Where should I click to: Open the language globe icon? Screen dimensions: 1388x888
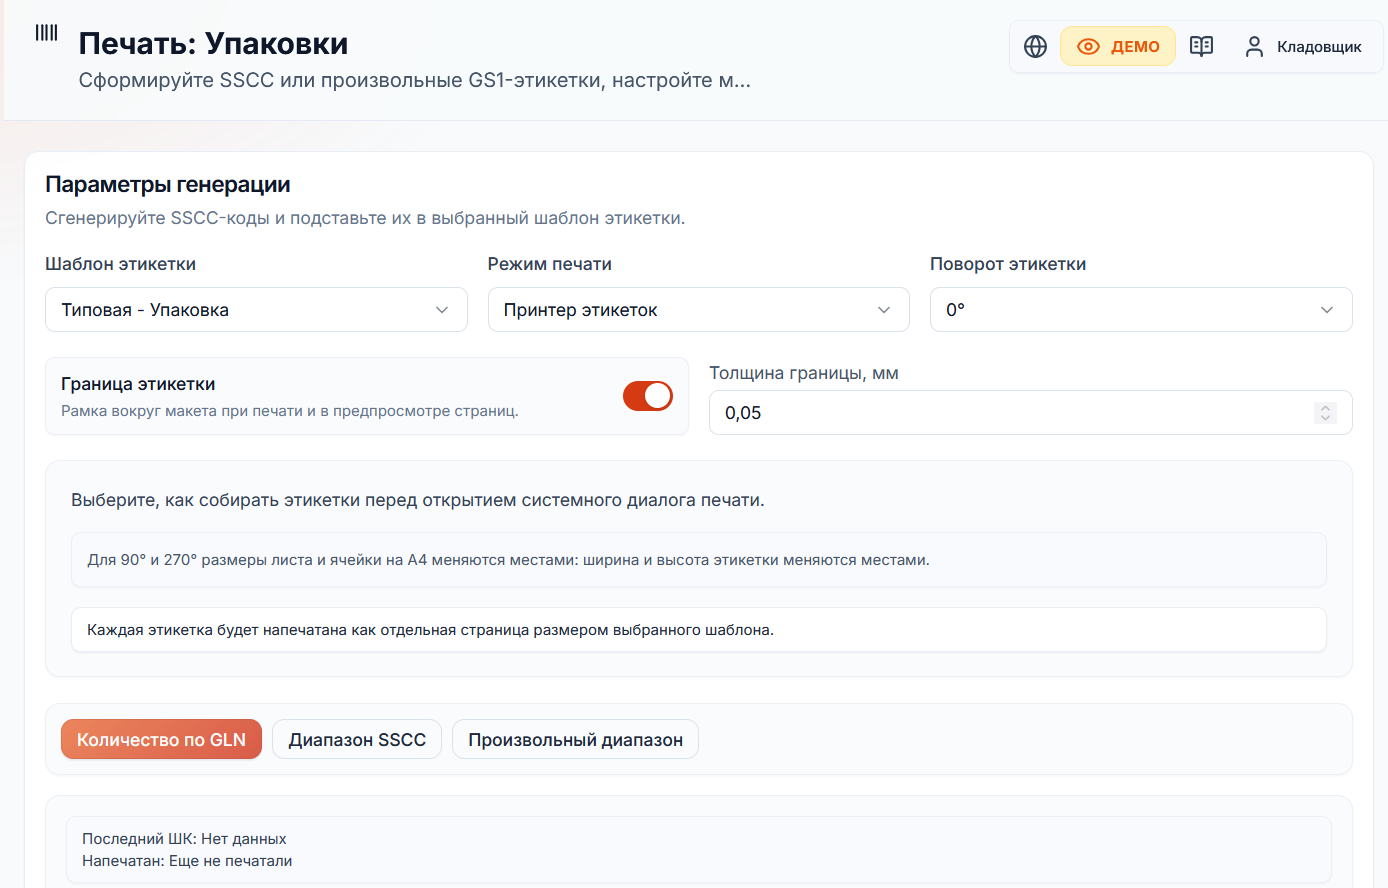[1035, 46]
